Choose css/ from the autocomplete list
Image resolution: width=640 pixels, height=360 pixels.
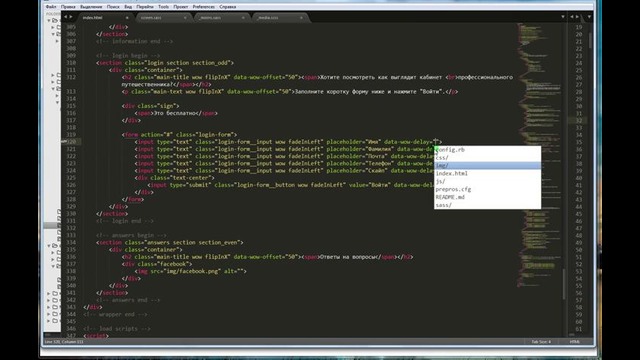coord(487,158)
